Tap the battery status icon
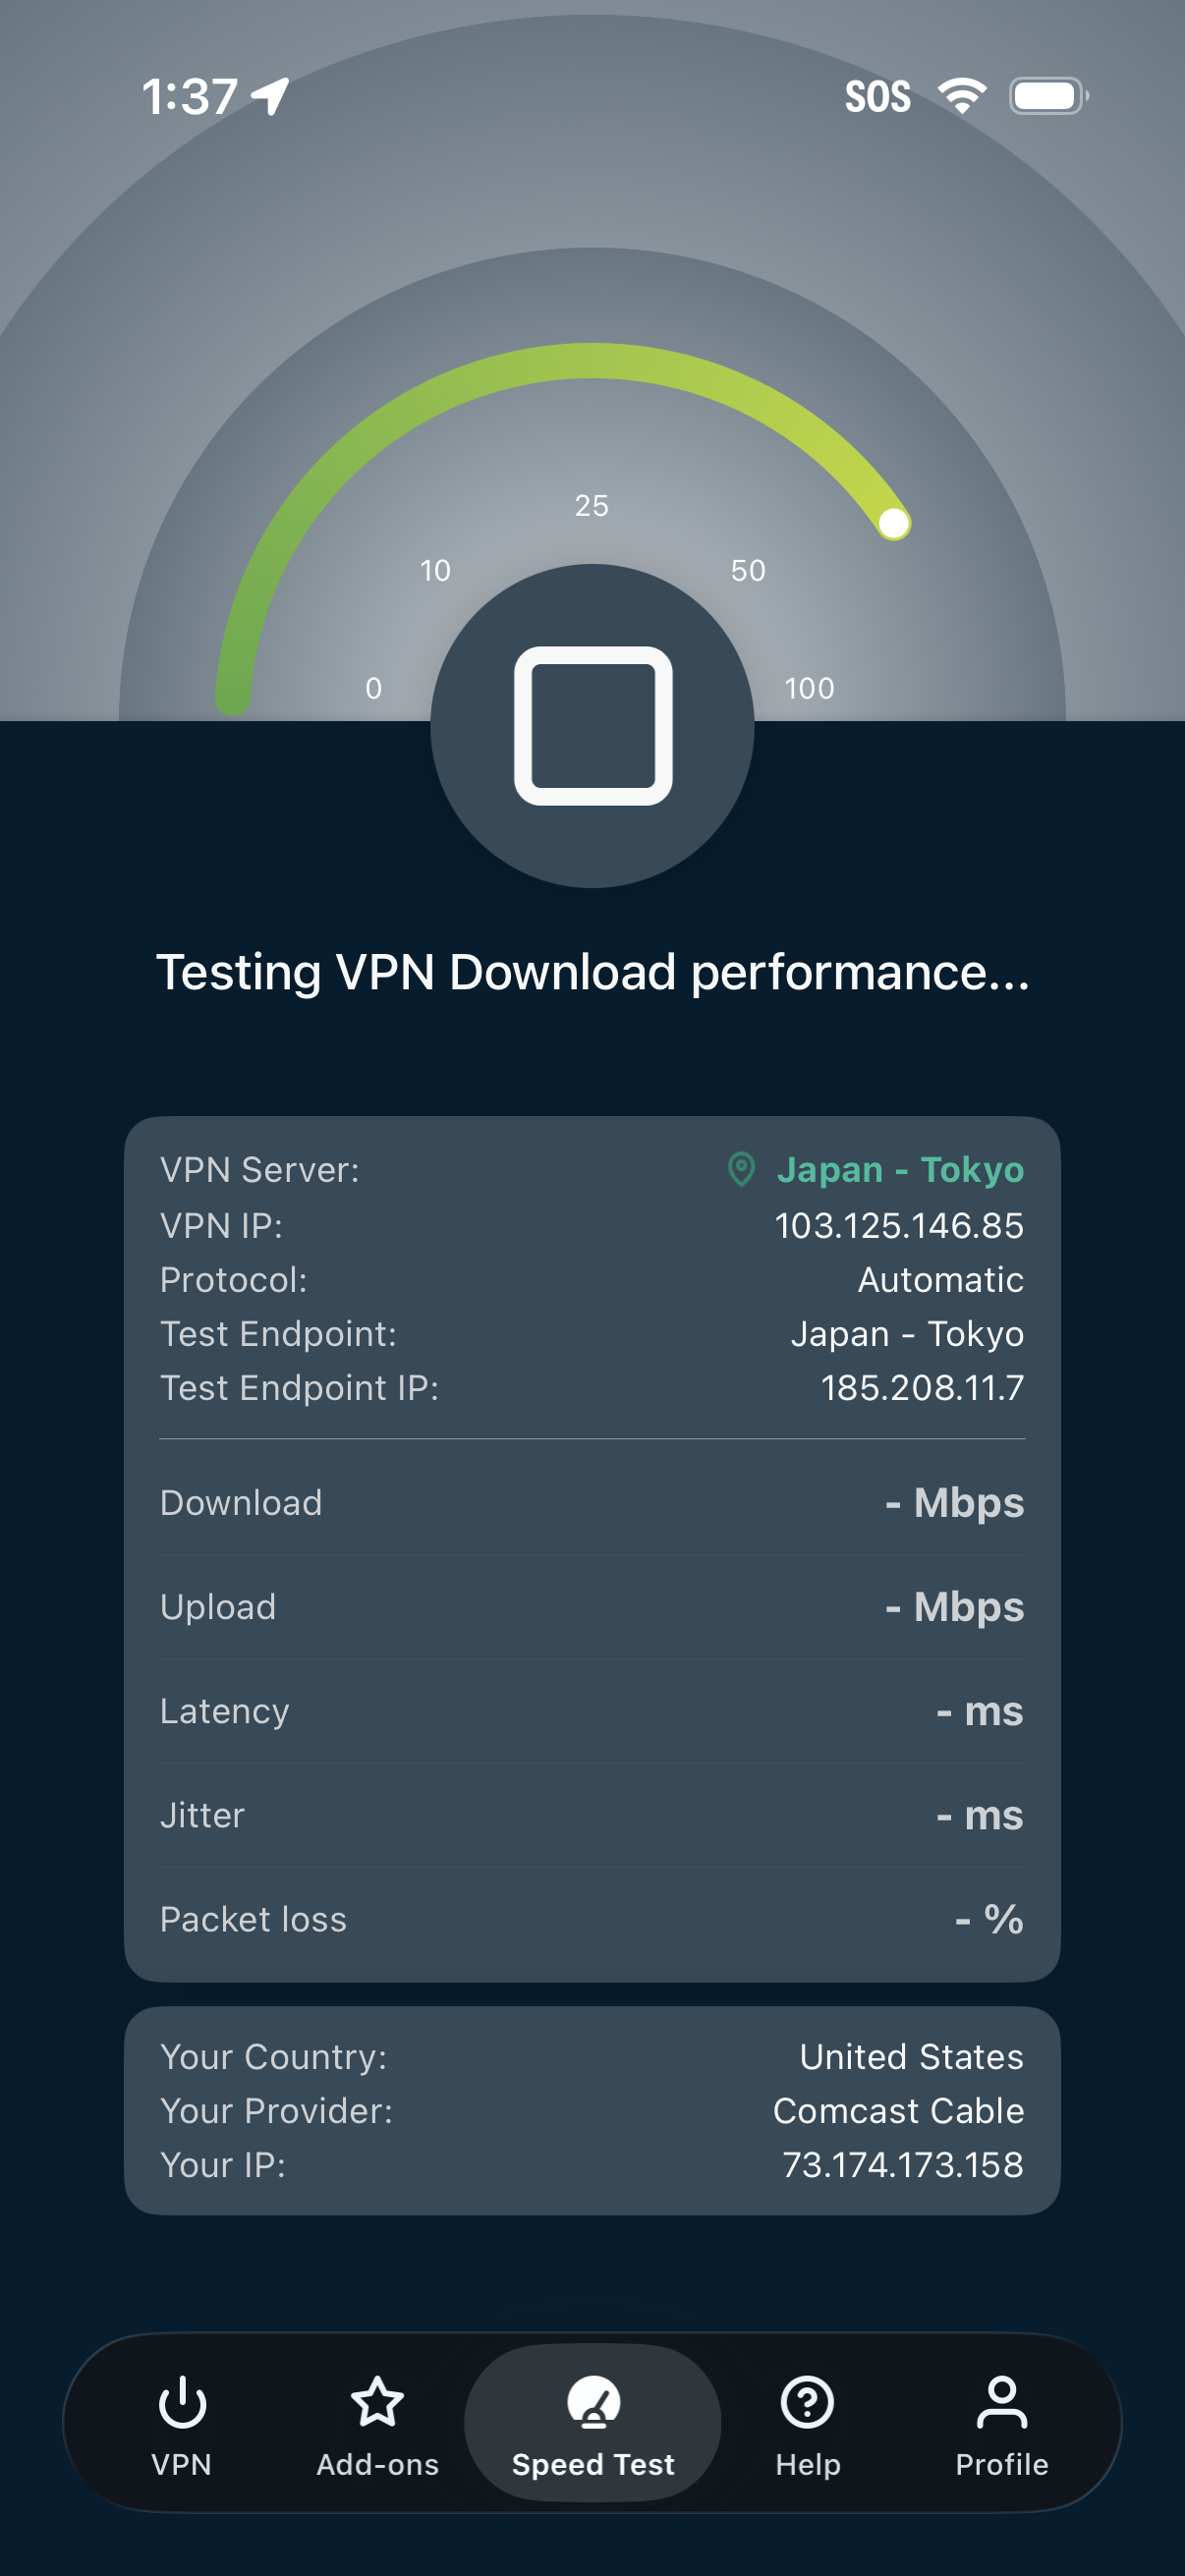Image resolution: width=1185 pixels, height=2576 pixels. tap(1047, 96)
